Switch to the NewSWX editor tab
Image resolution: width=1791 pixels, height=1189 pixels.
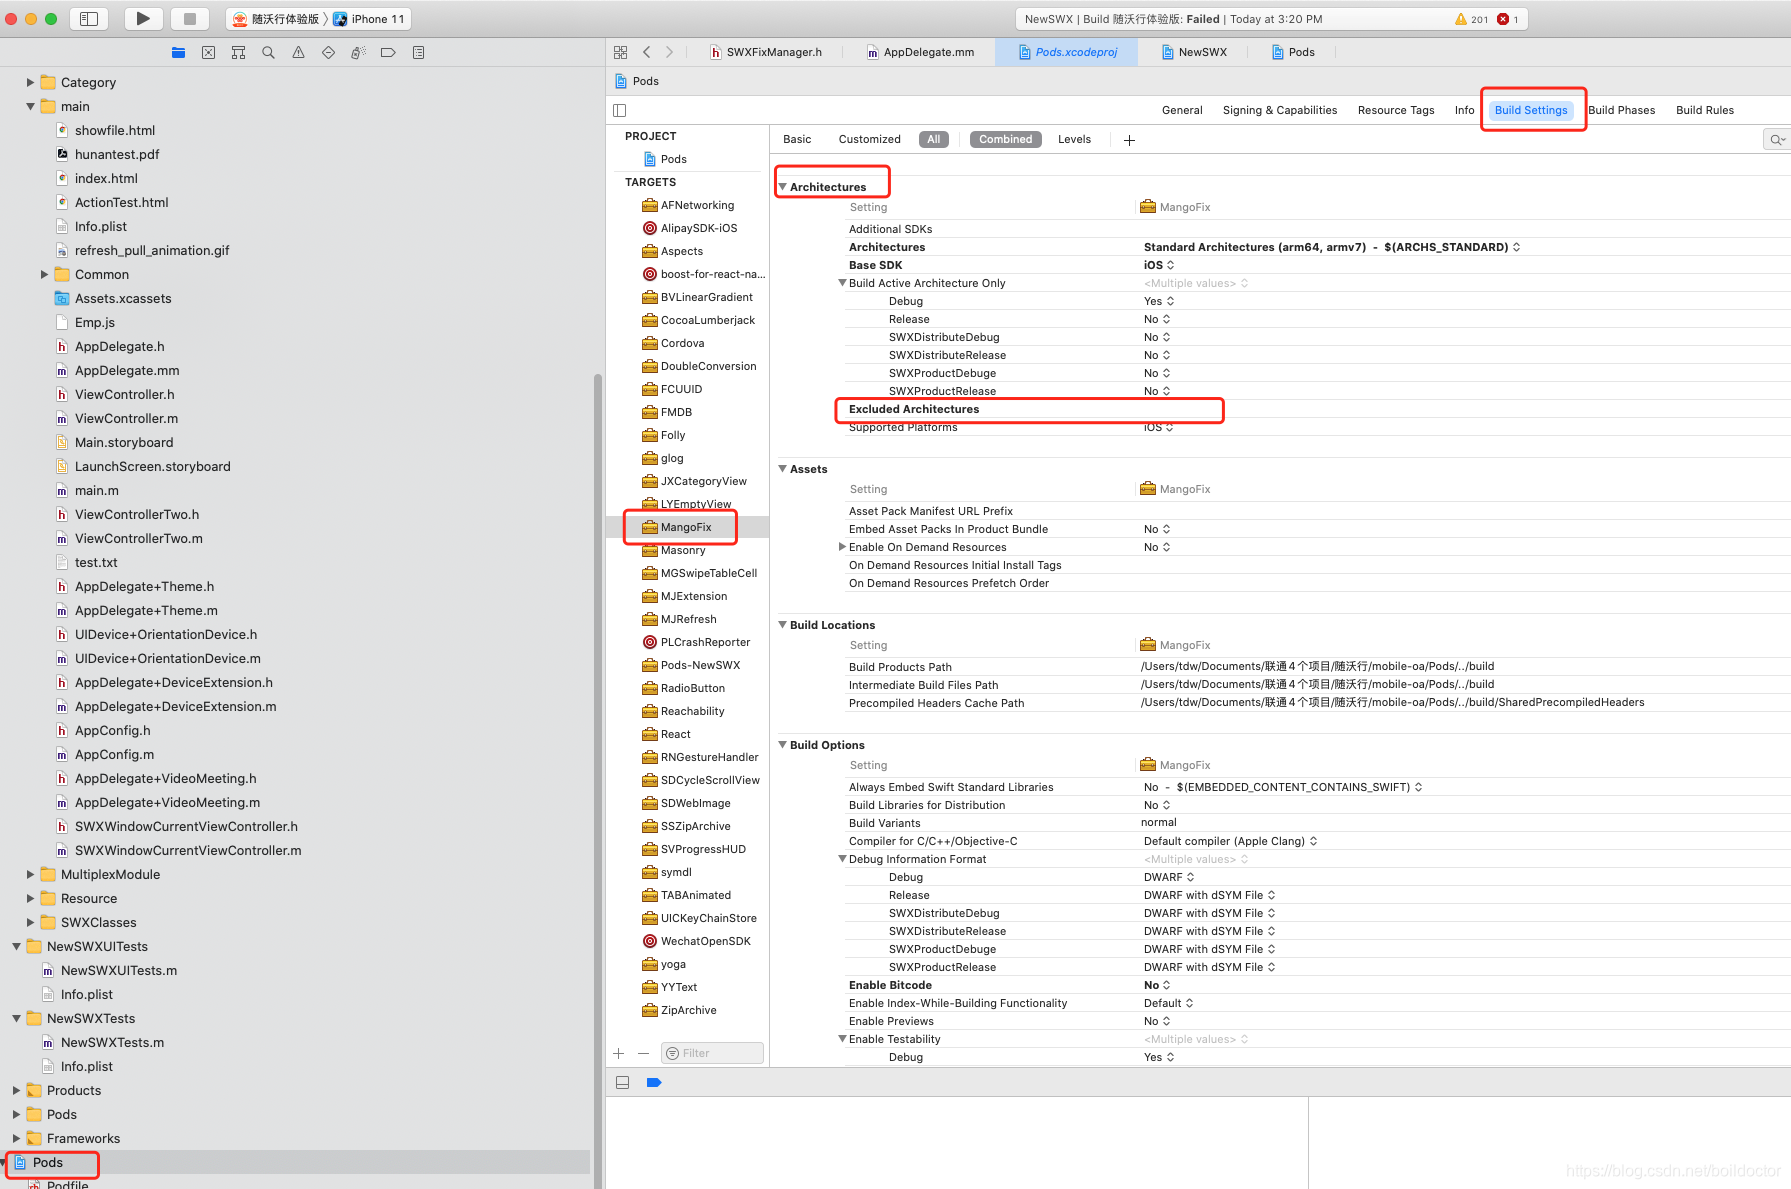(x=1194, y=52)
